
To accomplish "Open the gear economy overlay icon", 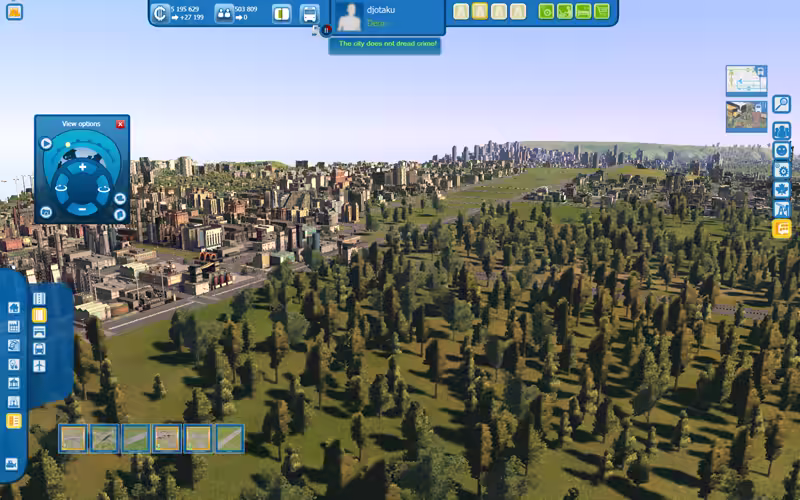I will (x=782, y=170).
